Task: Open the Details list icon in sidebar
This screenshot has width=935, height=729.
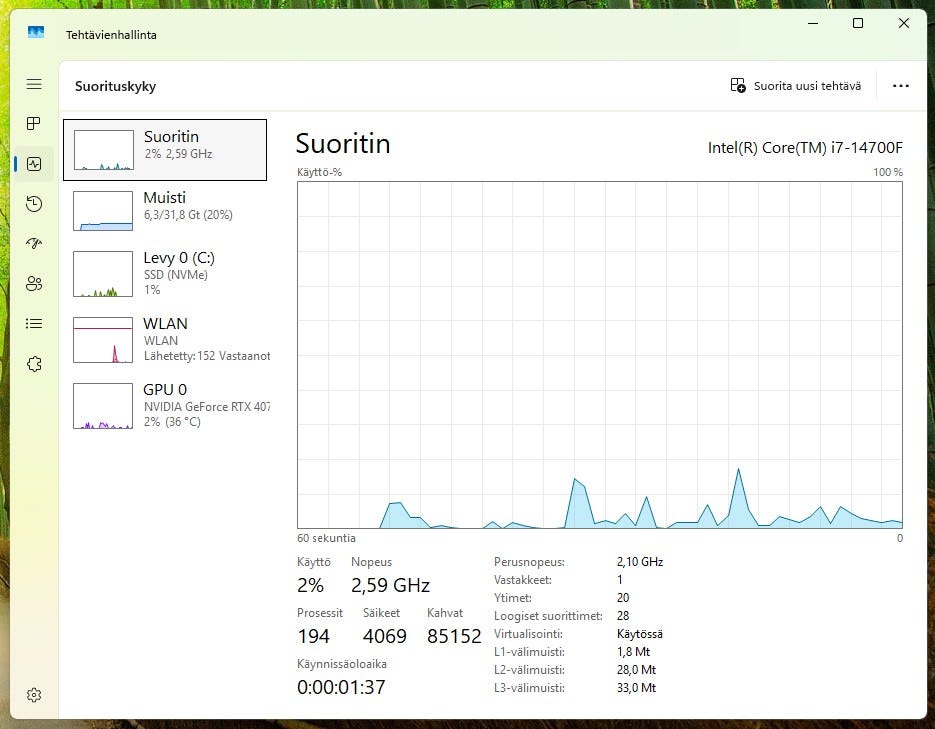Action: 34,323
